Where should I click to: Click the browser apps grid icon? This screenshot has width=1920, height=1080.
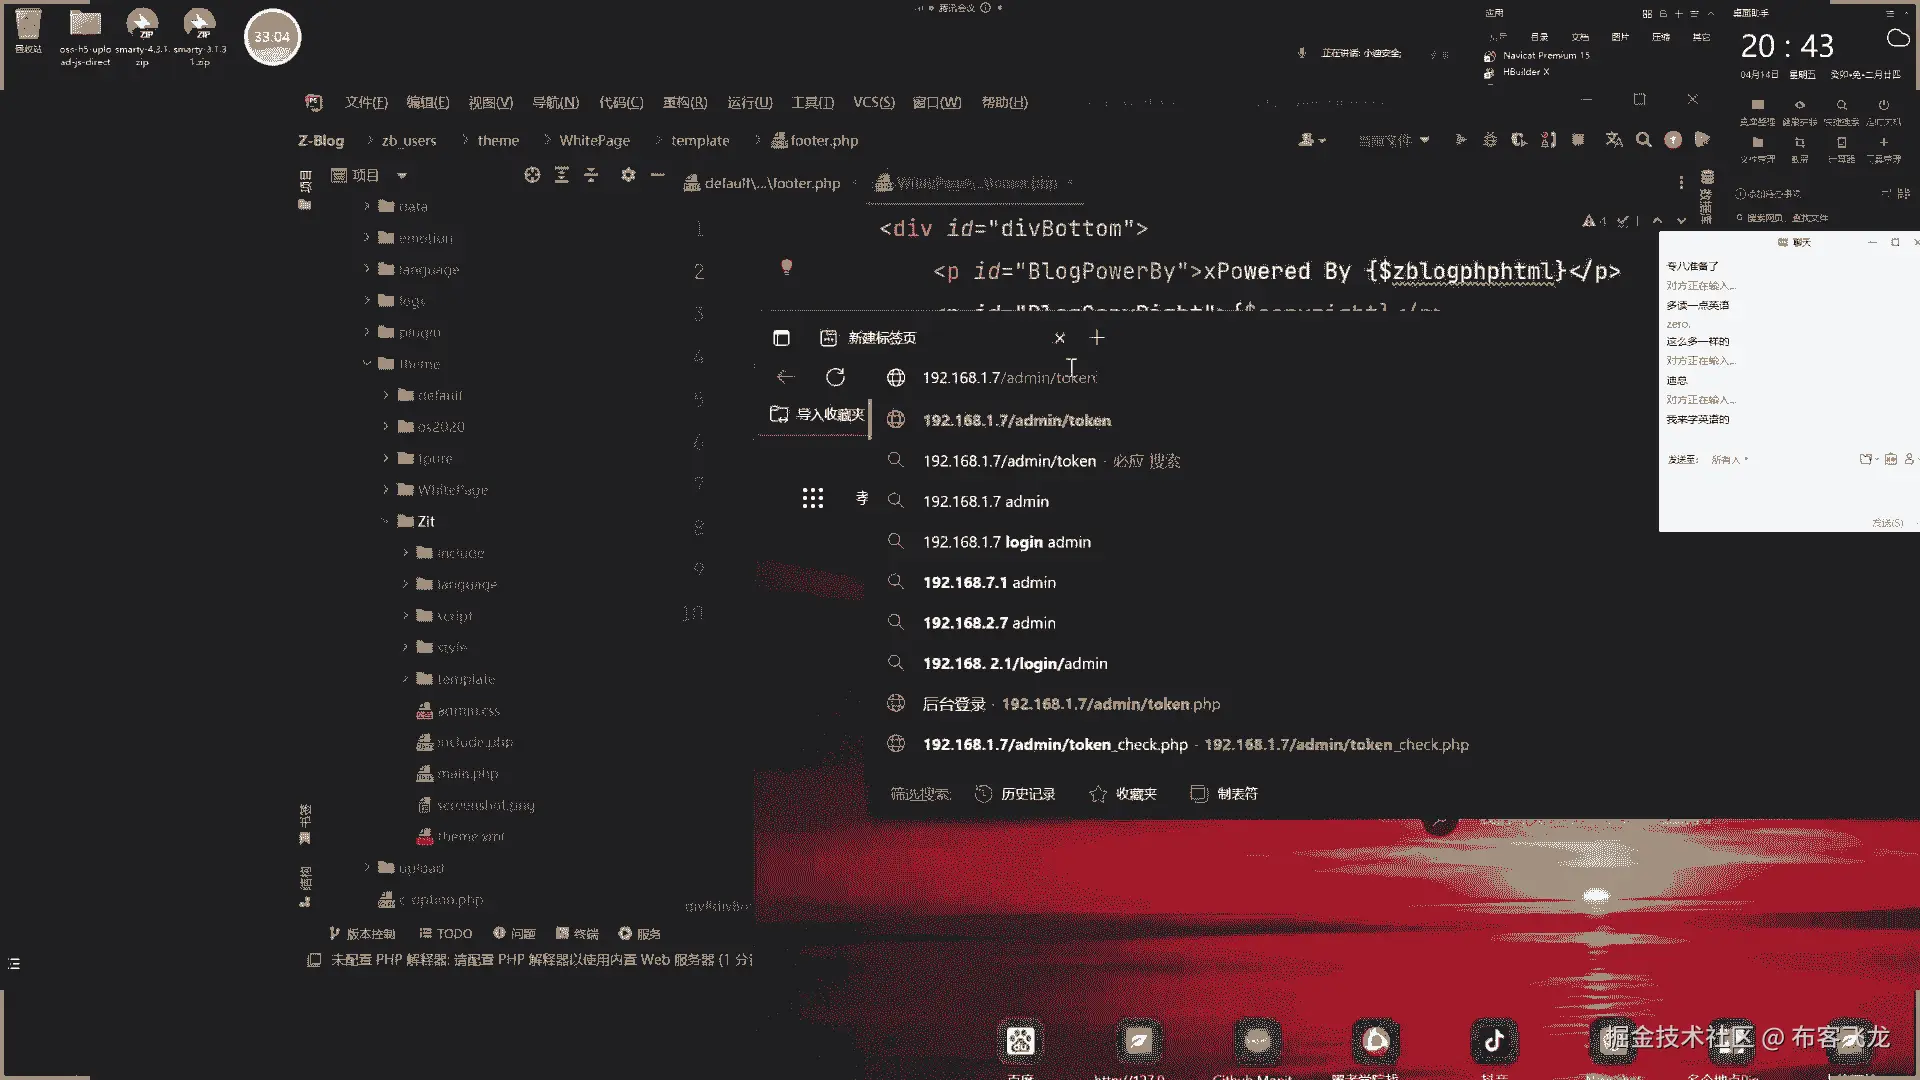[813, 498]
